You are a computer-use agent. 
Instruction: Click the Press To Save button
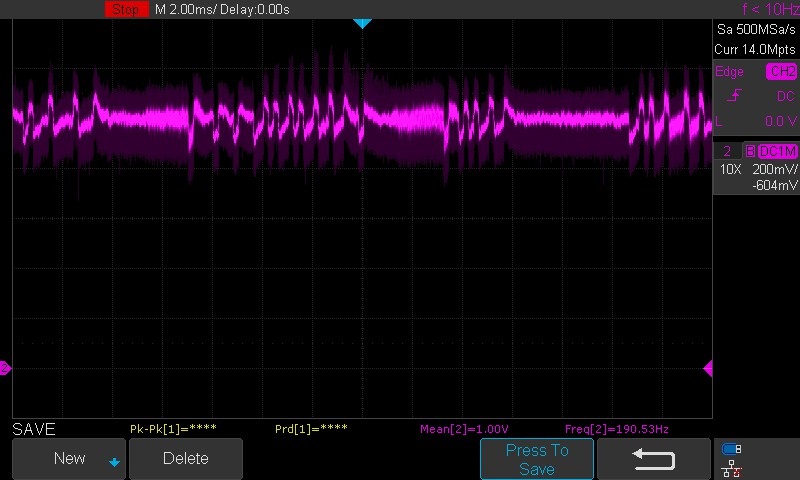click(x=537, y=459)
